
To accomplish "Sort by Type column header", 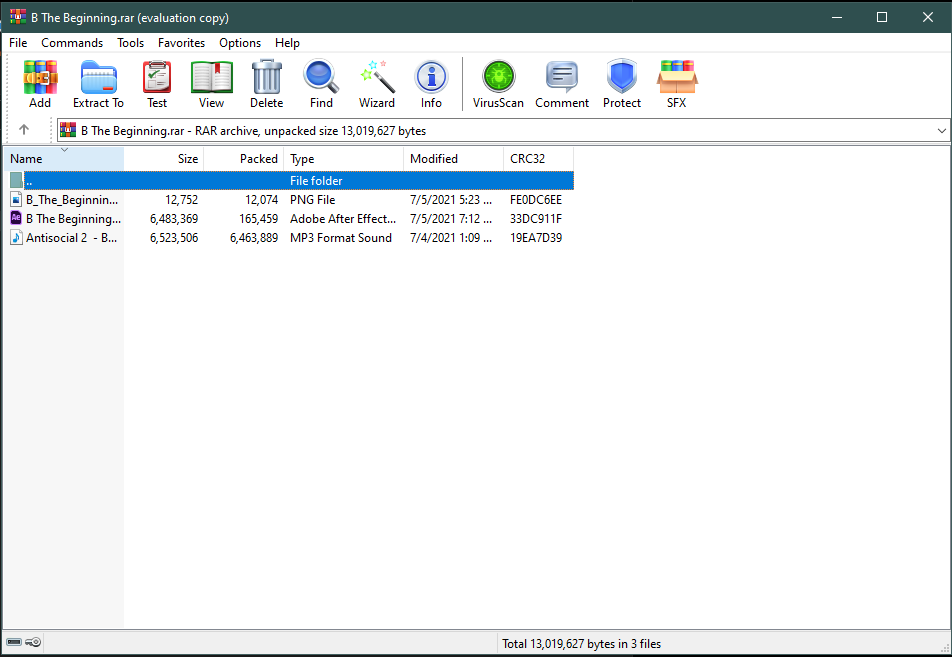I will pos(344,158).
